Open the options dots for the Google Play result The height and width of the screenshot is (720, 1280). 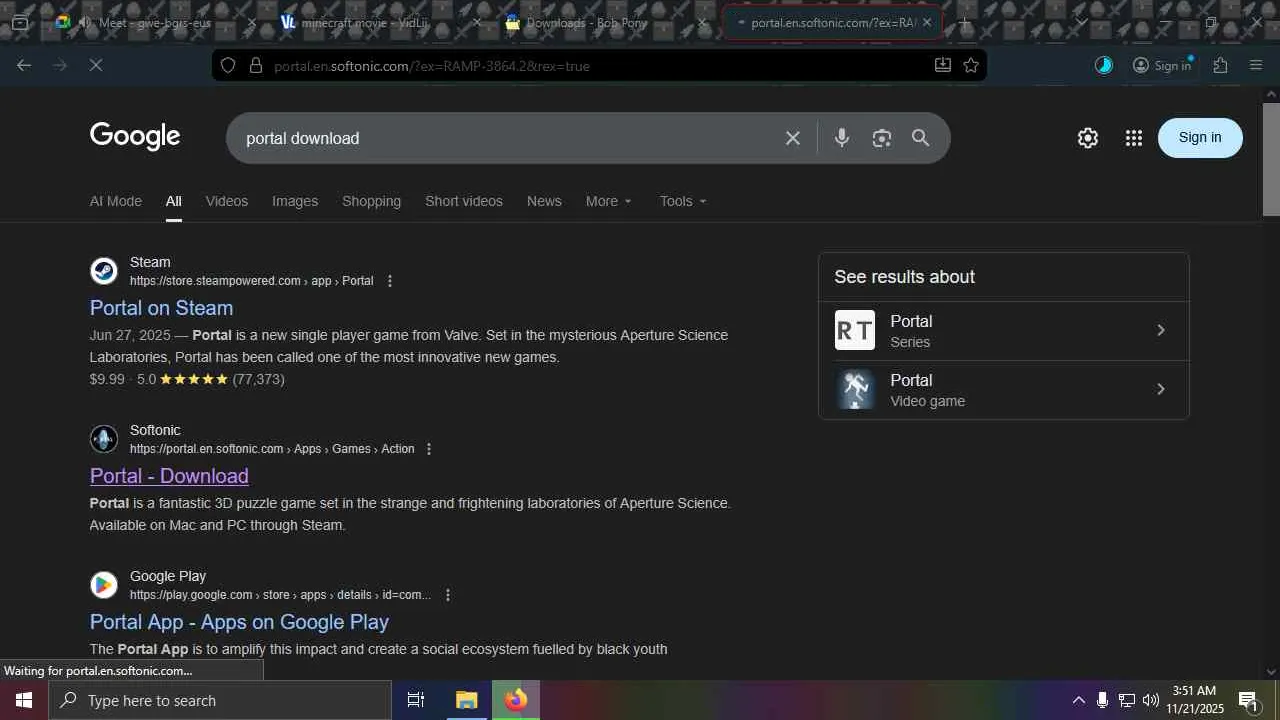click(448, 595)
